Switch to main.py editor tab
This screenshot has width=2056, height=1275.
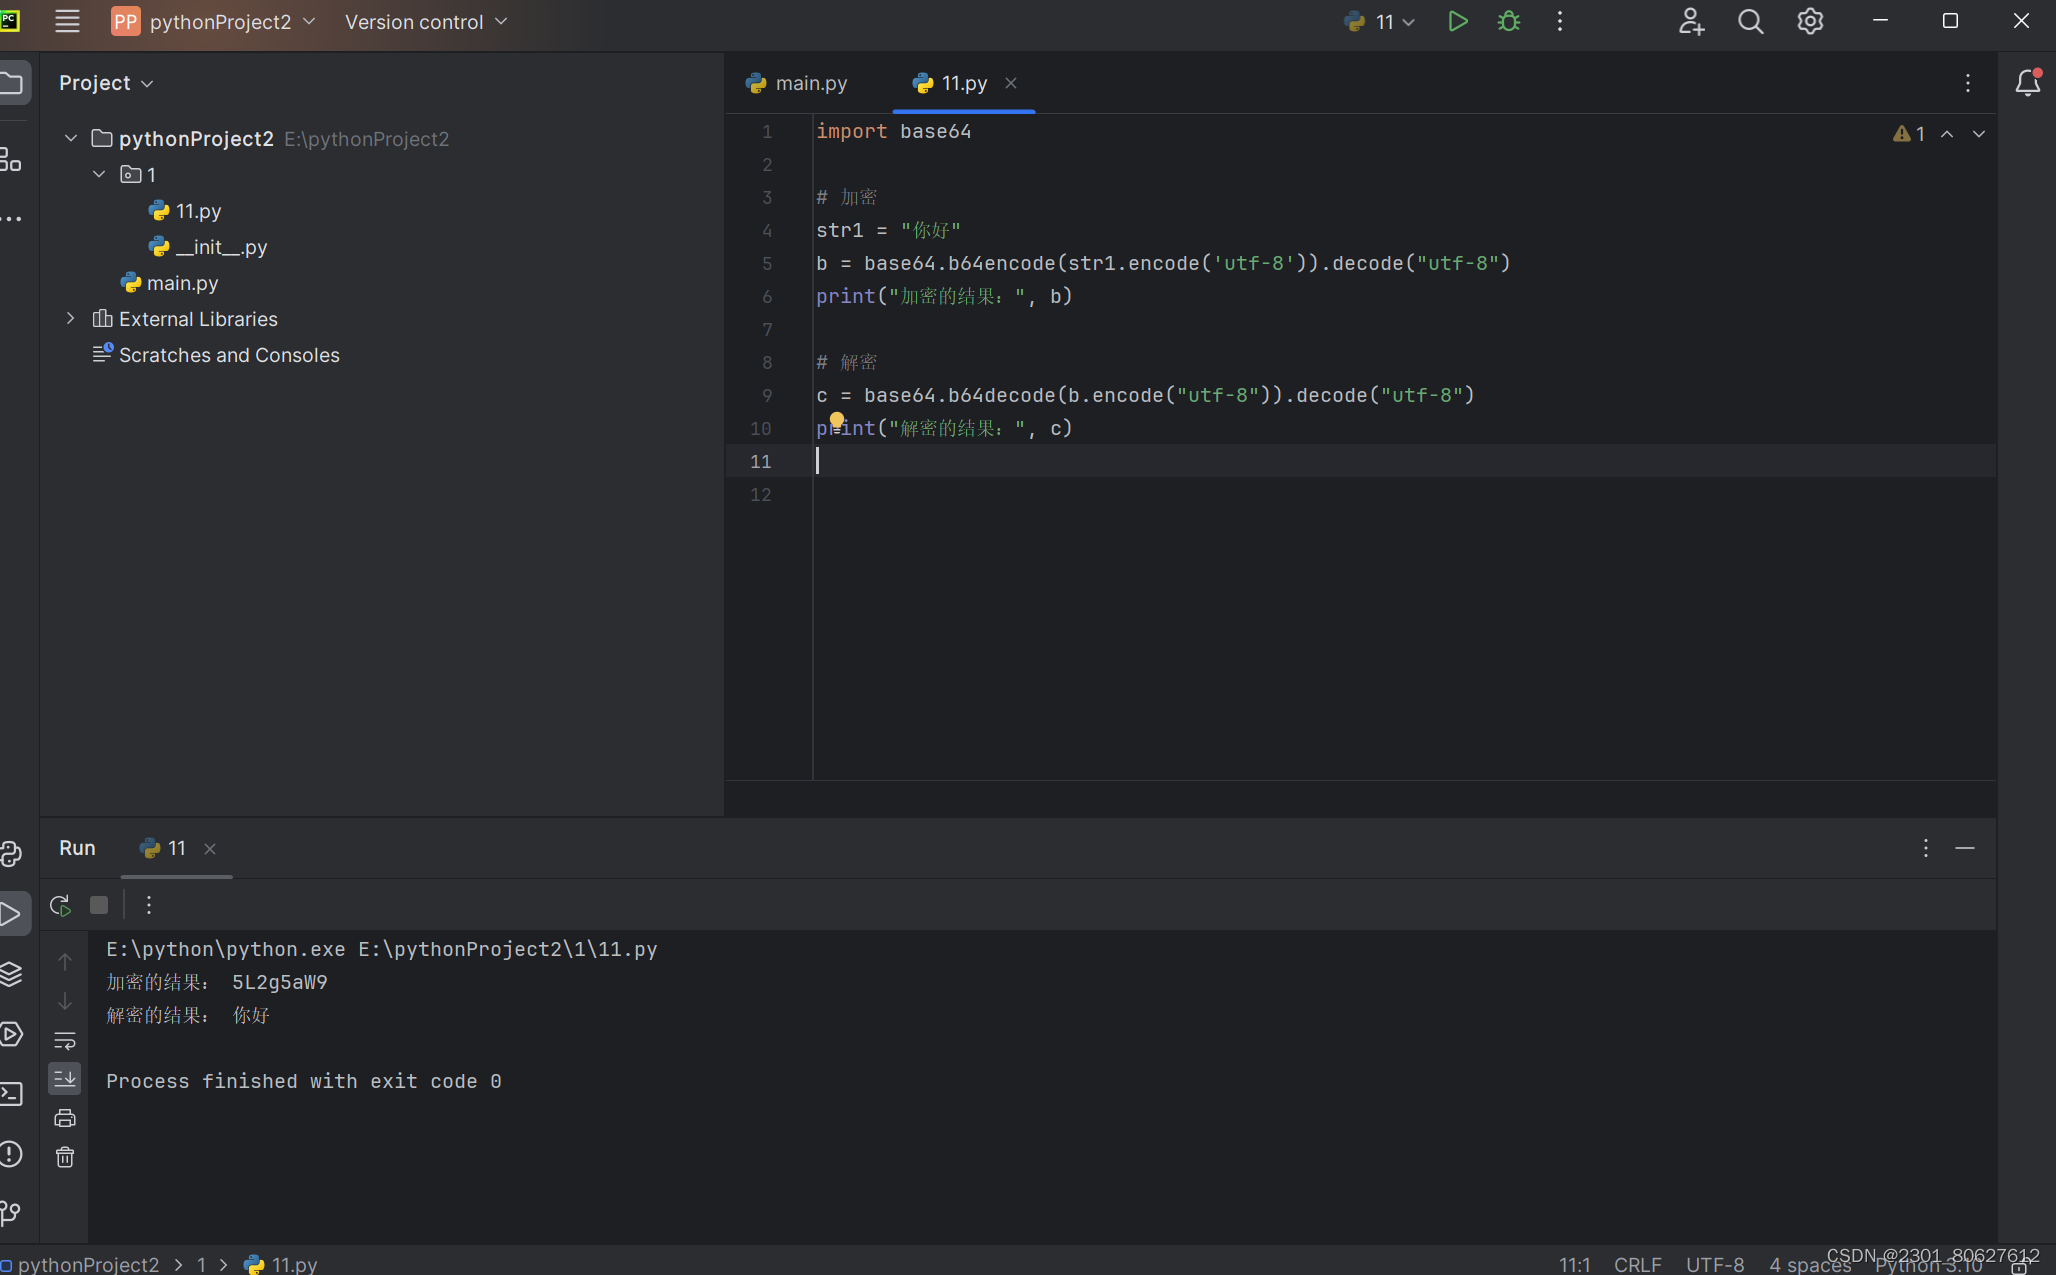[x=798, y=83]
